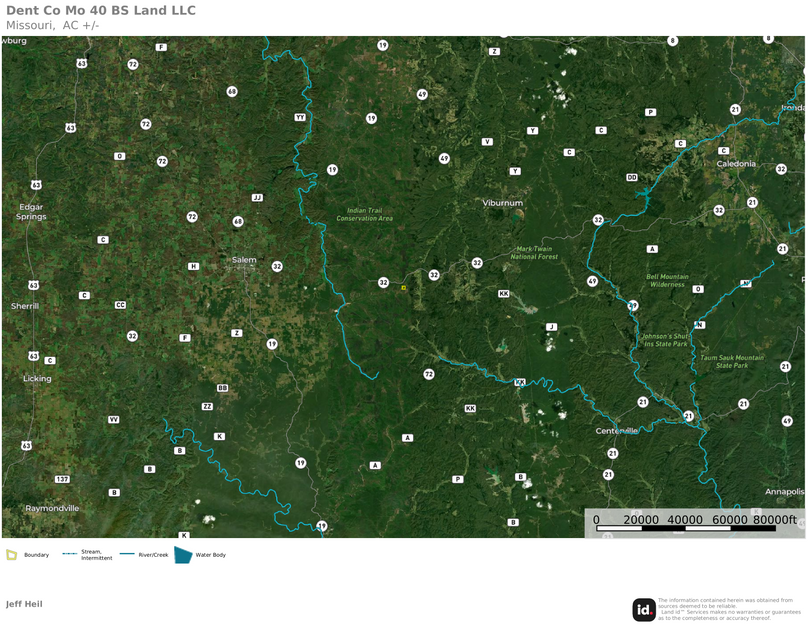Click the JJ route marker

tap(257, 198)
